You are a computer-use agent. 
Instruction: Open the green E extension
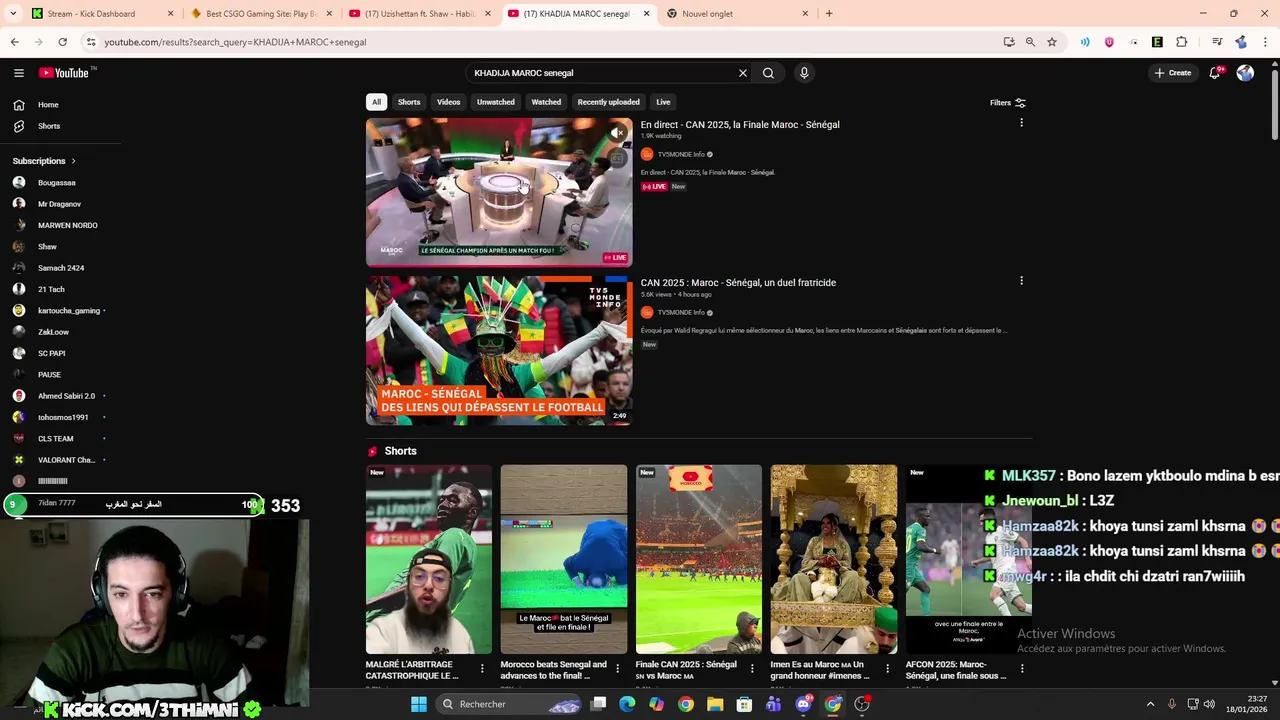(1157, 42)
